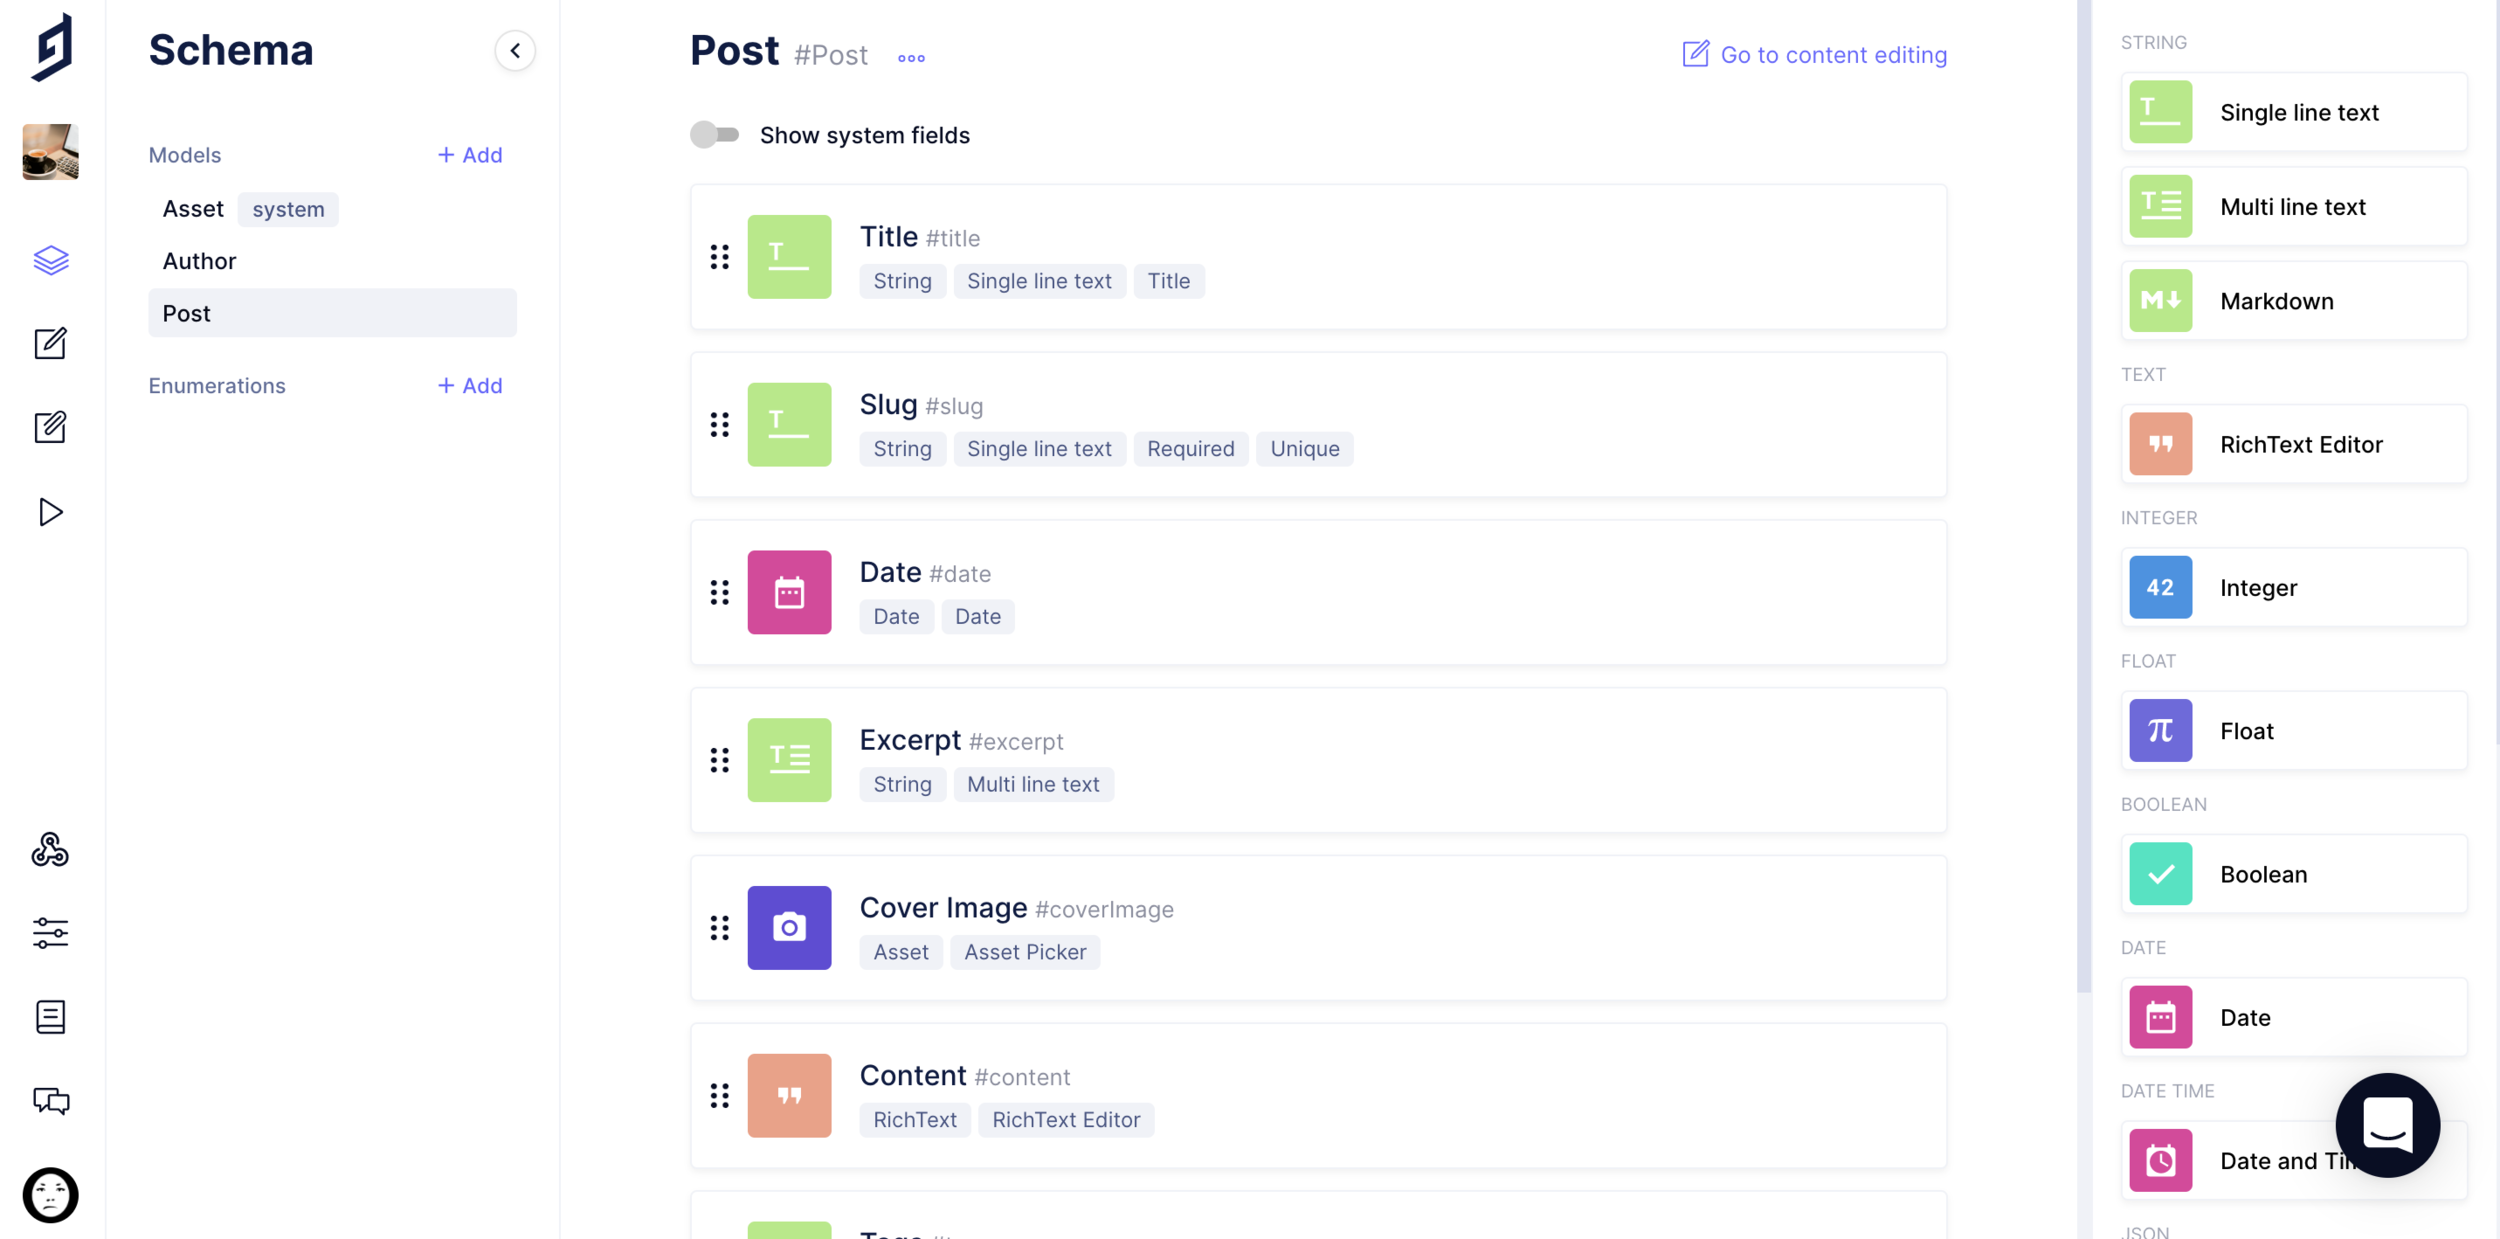Select the Author model
The image size is (2500, 1239).
point(199,261)
